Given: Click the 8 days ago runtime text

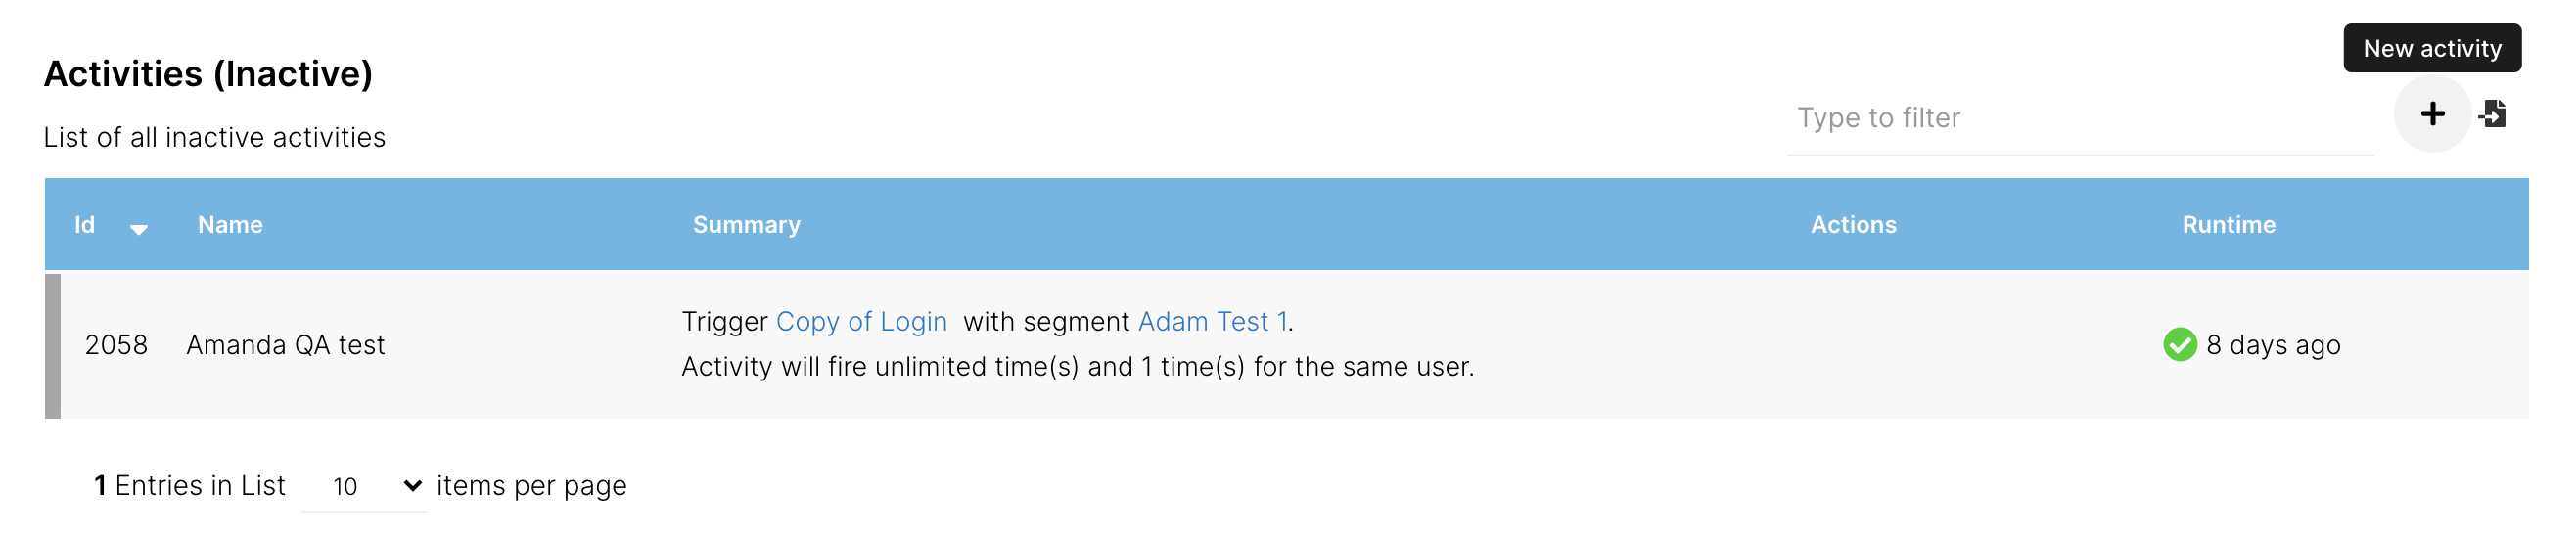Looking at the screenshot, I should (2273, 345).
